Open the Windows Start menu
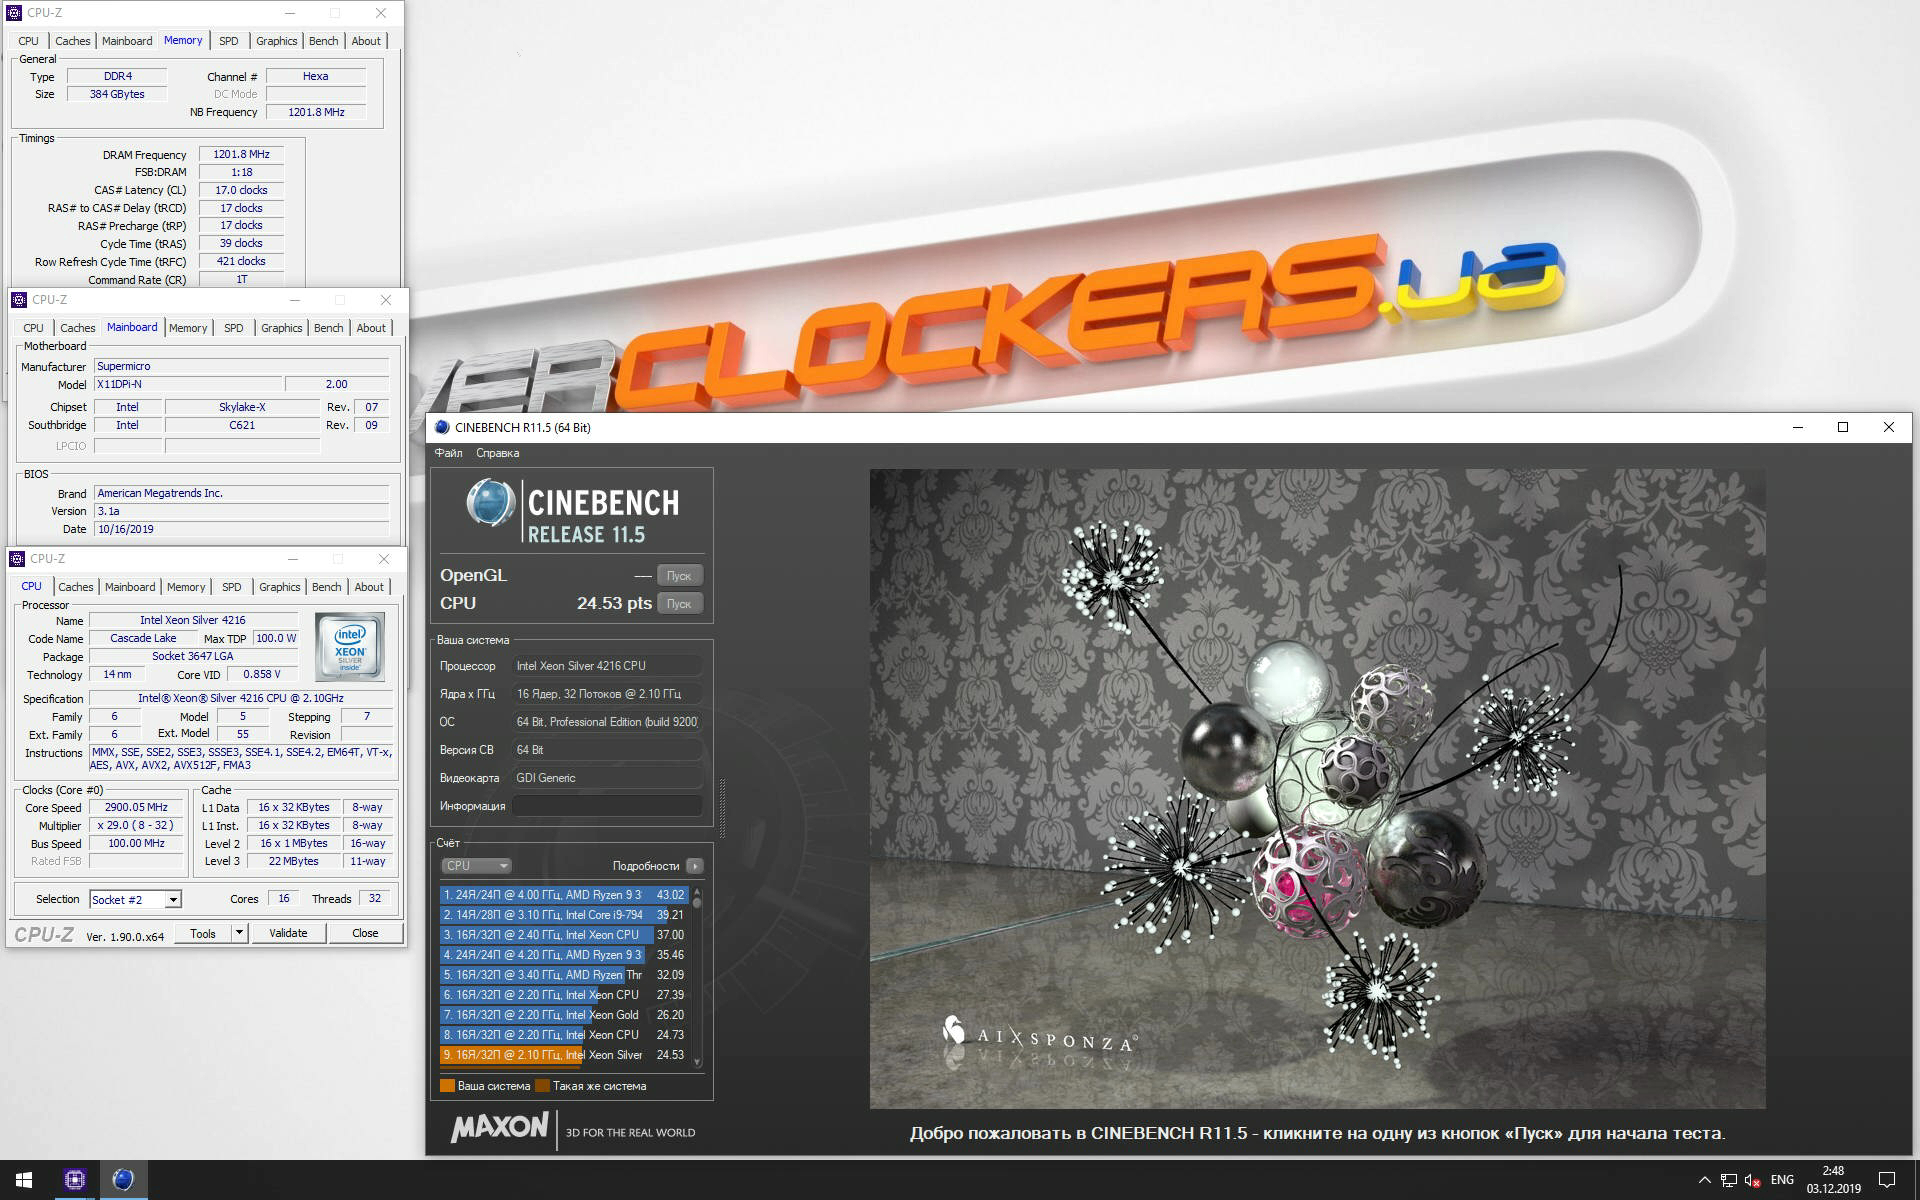 coord(24,1180)
